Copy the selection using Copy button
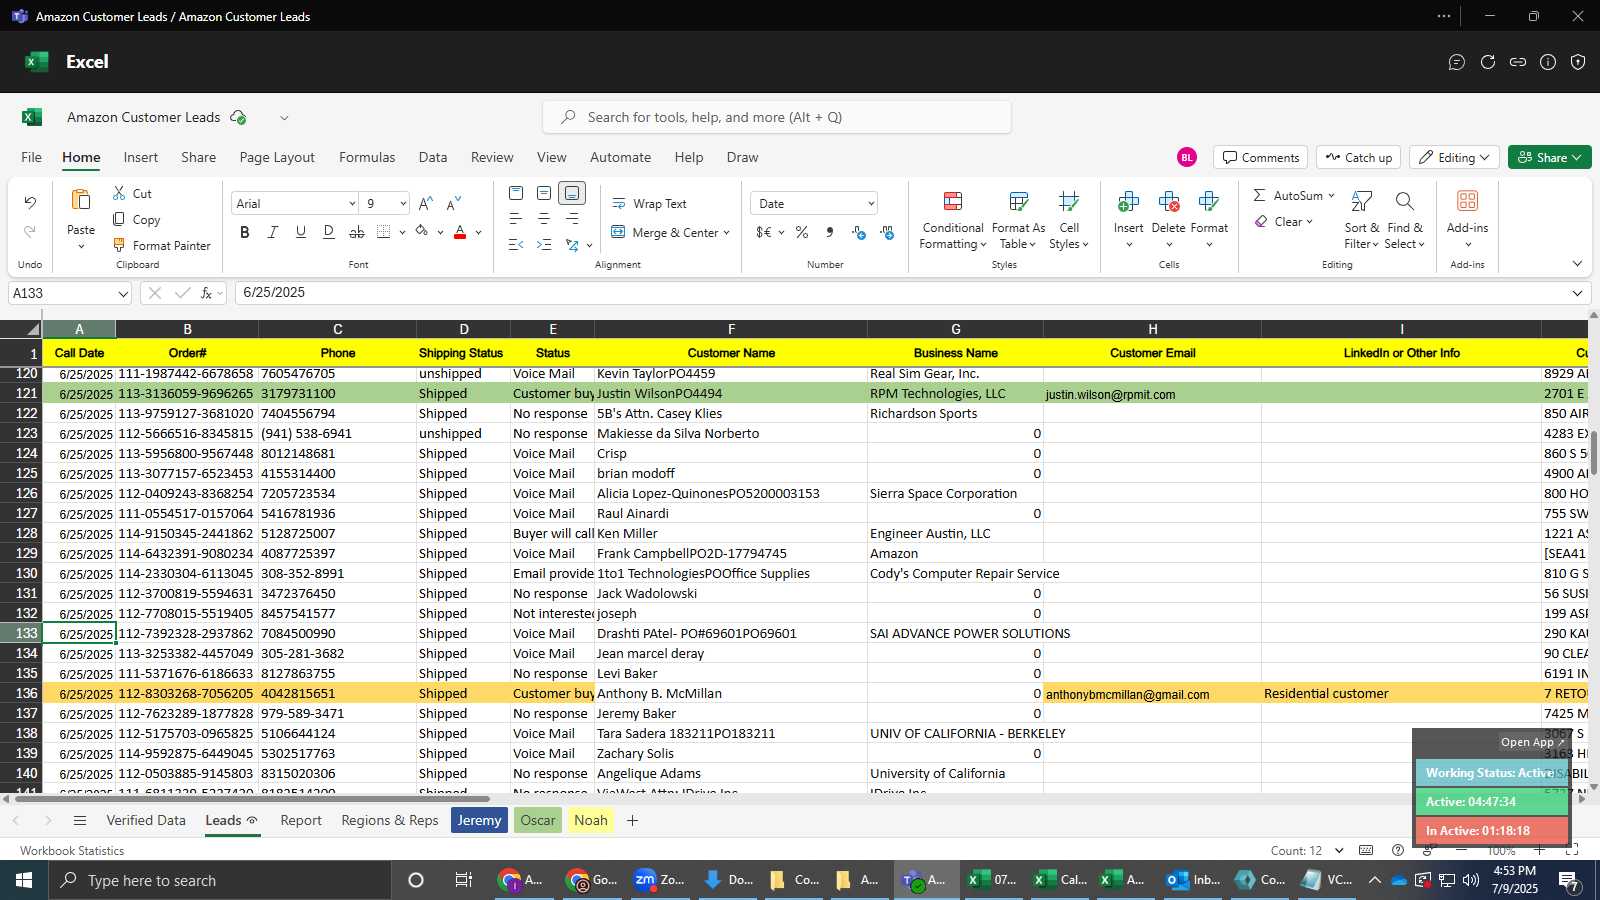This screenshot has width=1600, height=900. click(x=136, y=220)
